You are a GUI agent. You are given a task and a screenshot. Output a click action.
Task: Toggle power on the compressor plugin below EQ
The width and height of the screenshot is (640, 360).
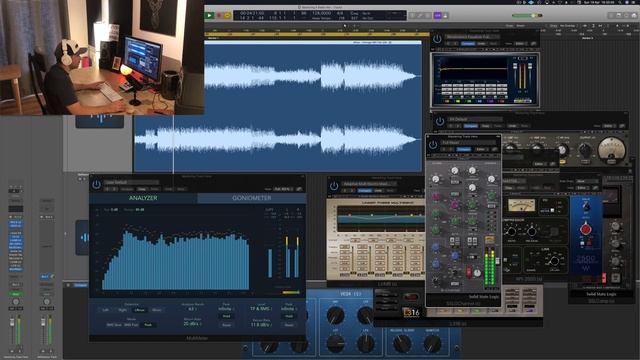(x=440, y=122)
